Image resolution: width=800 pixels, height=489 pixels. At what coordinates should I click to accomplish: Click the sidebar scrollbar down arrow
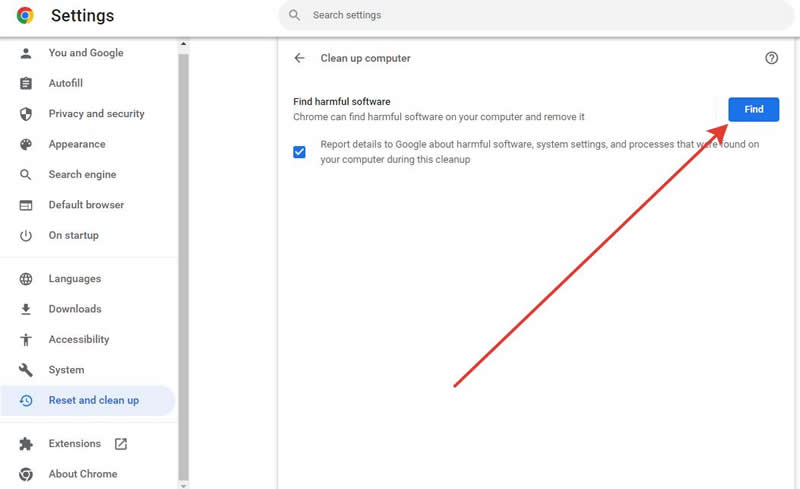pyautogui.click(x=183, y=485)
